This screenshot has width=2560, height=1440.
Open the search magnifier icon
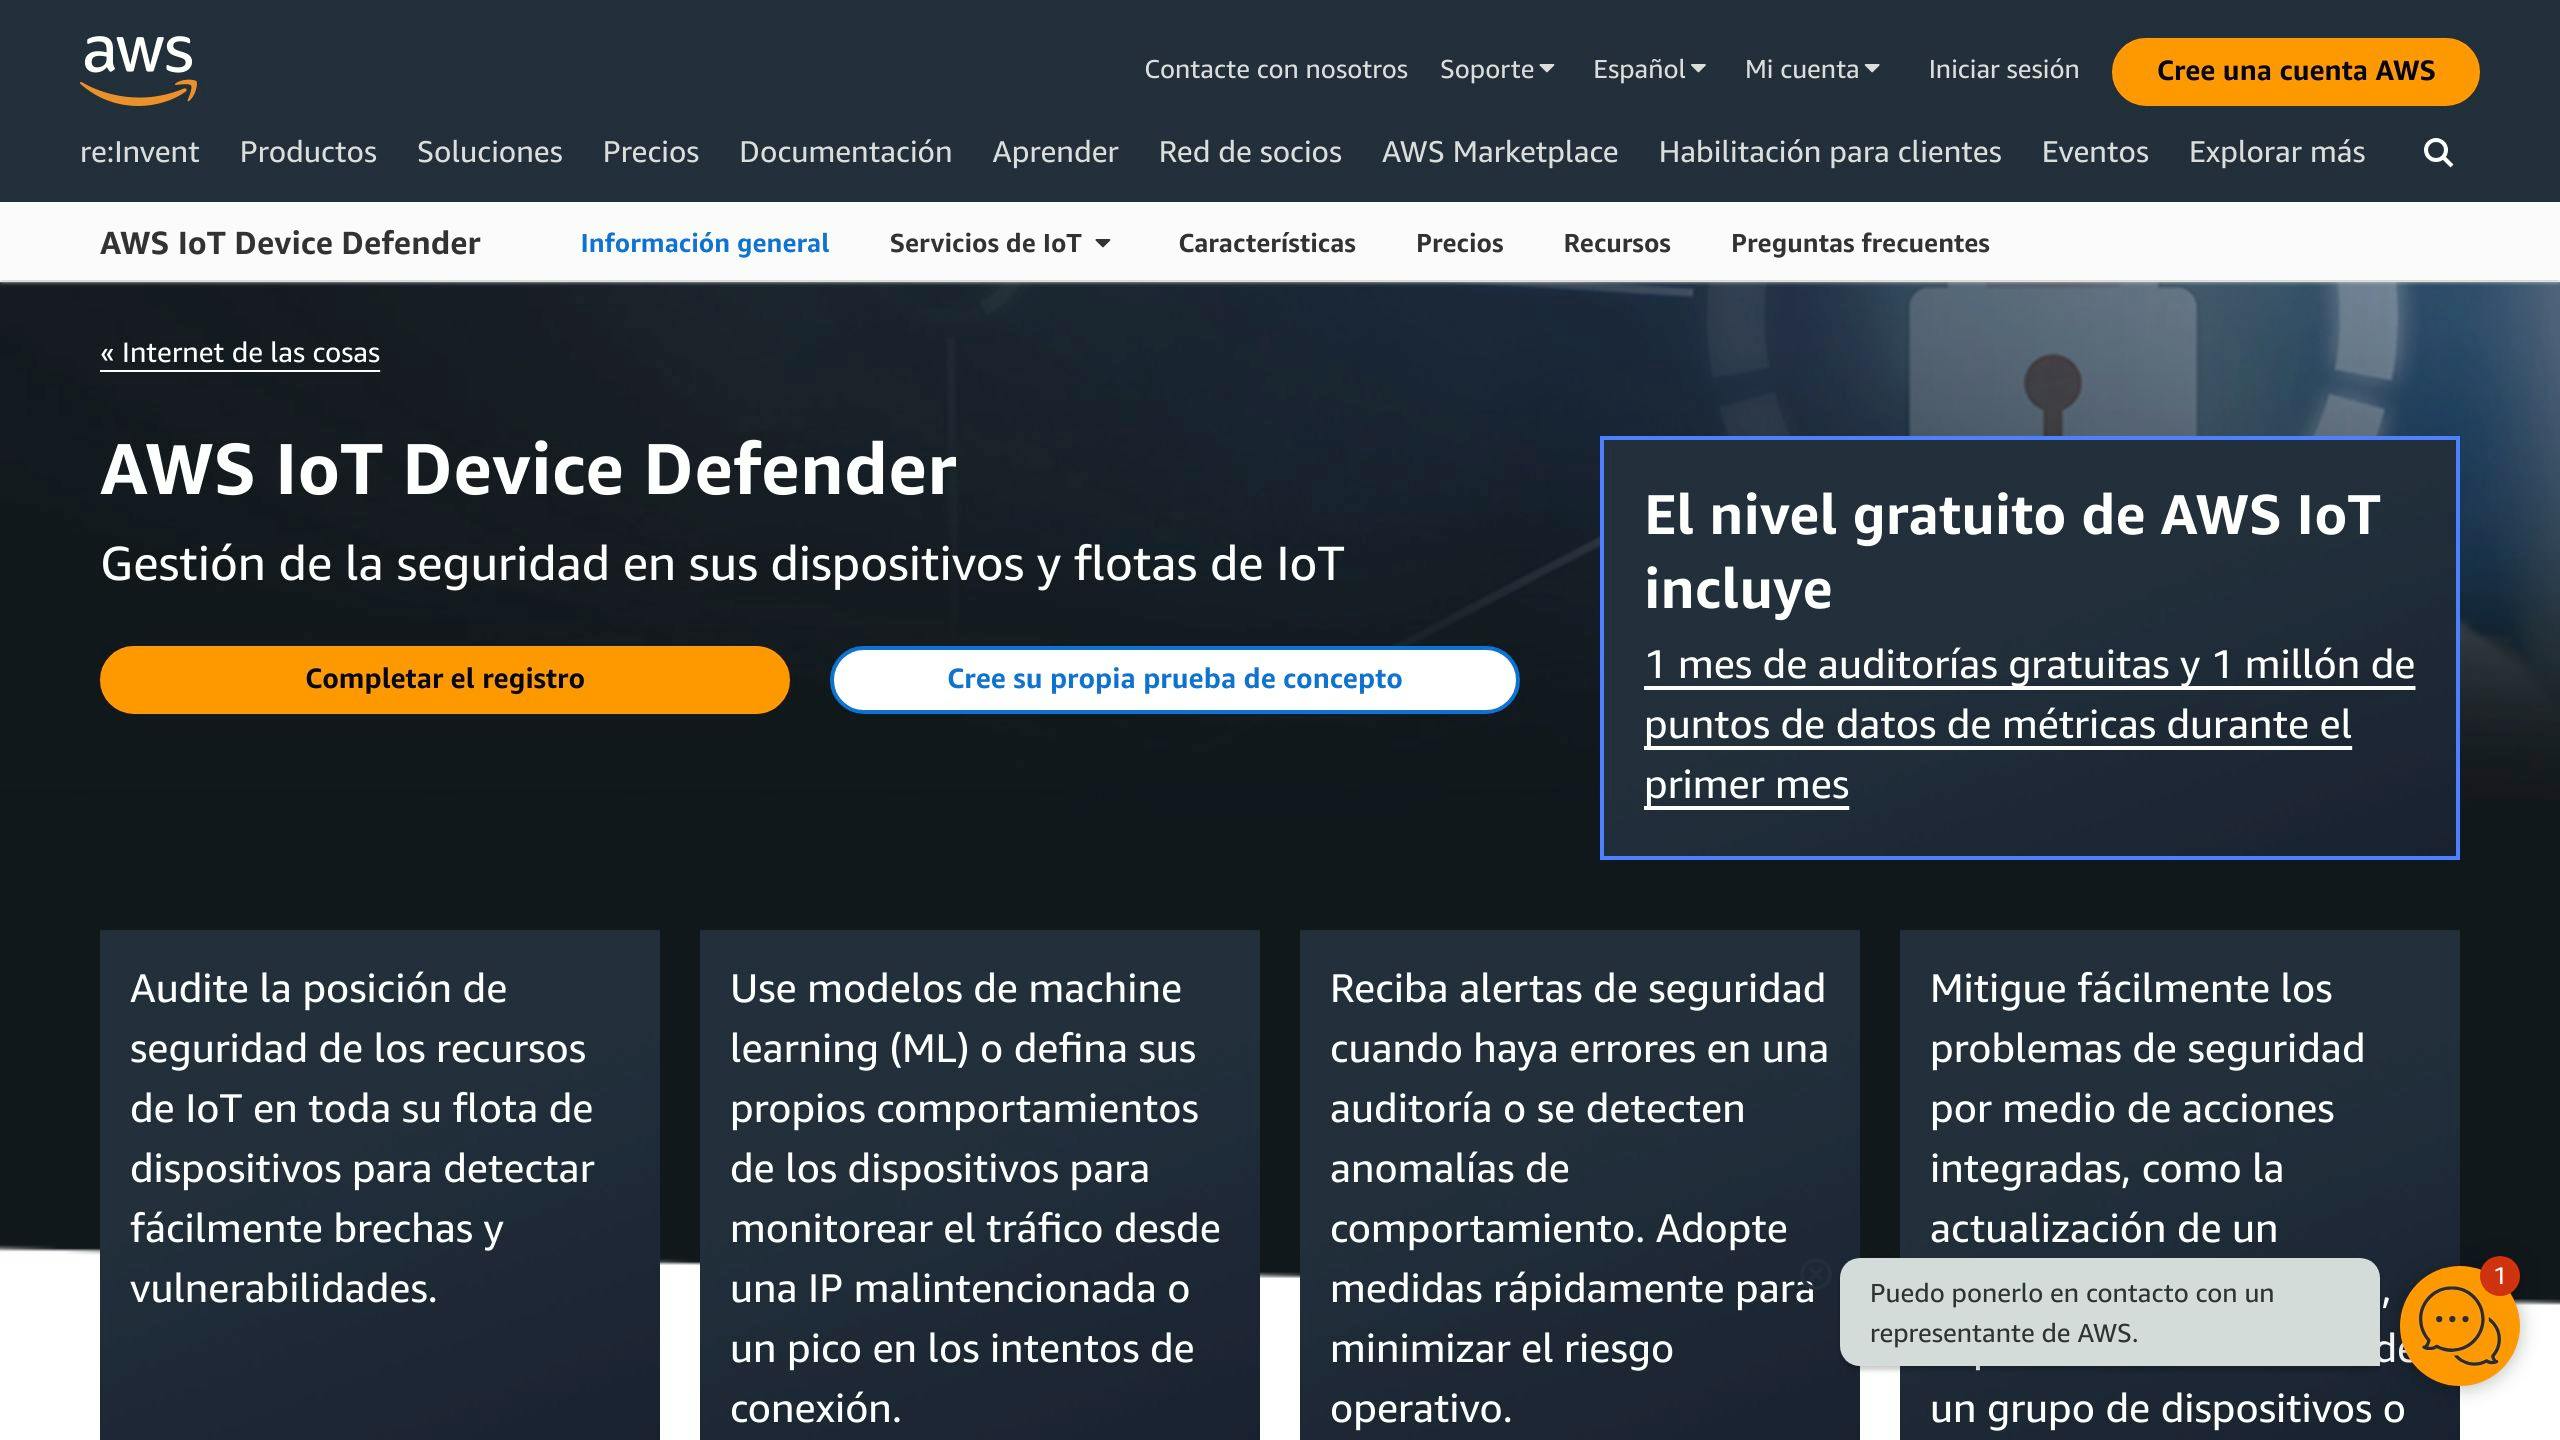click(2438, 152)
